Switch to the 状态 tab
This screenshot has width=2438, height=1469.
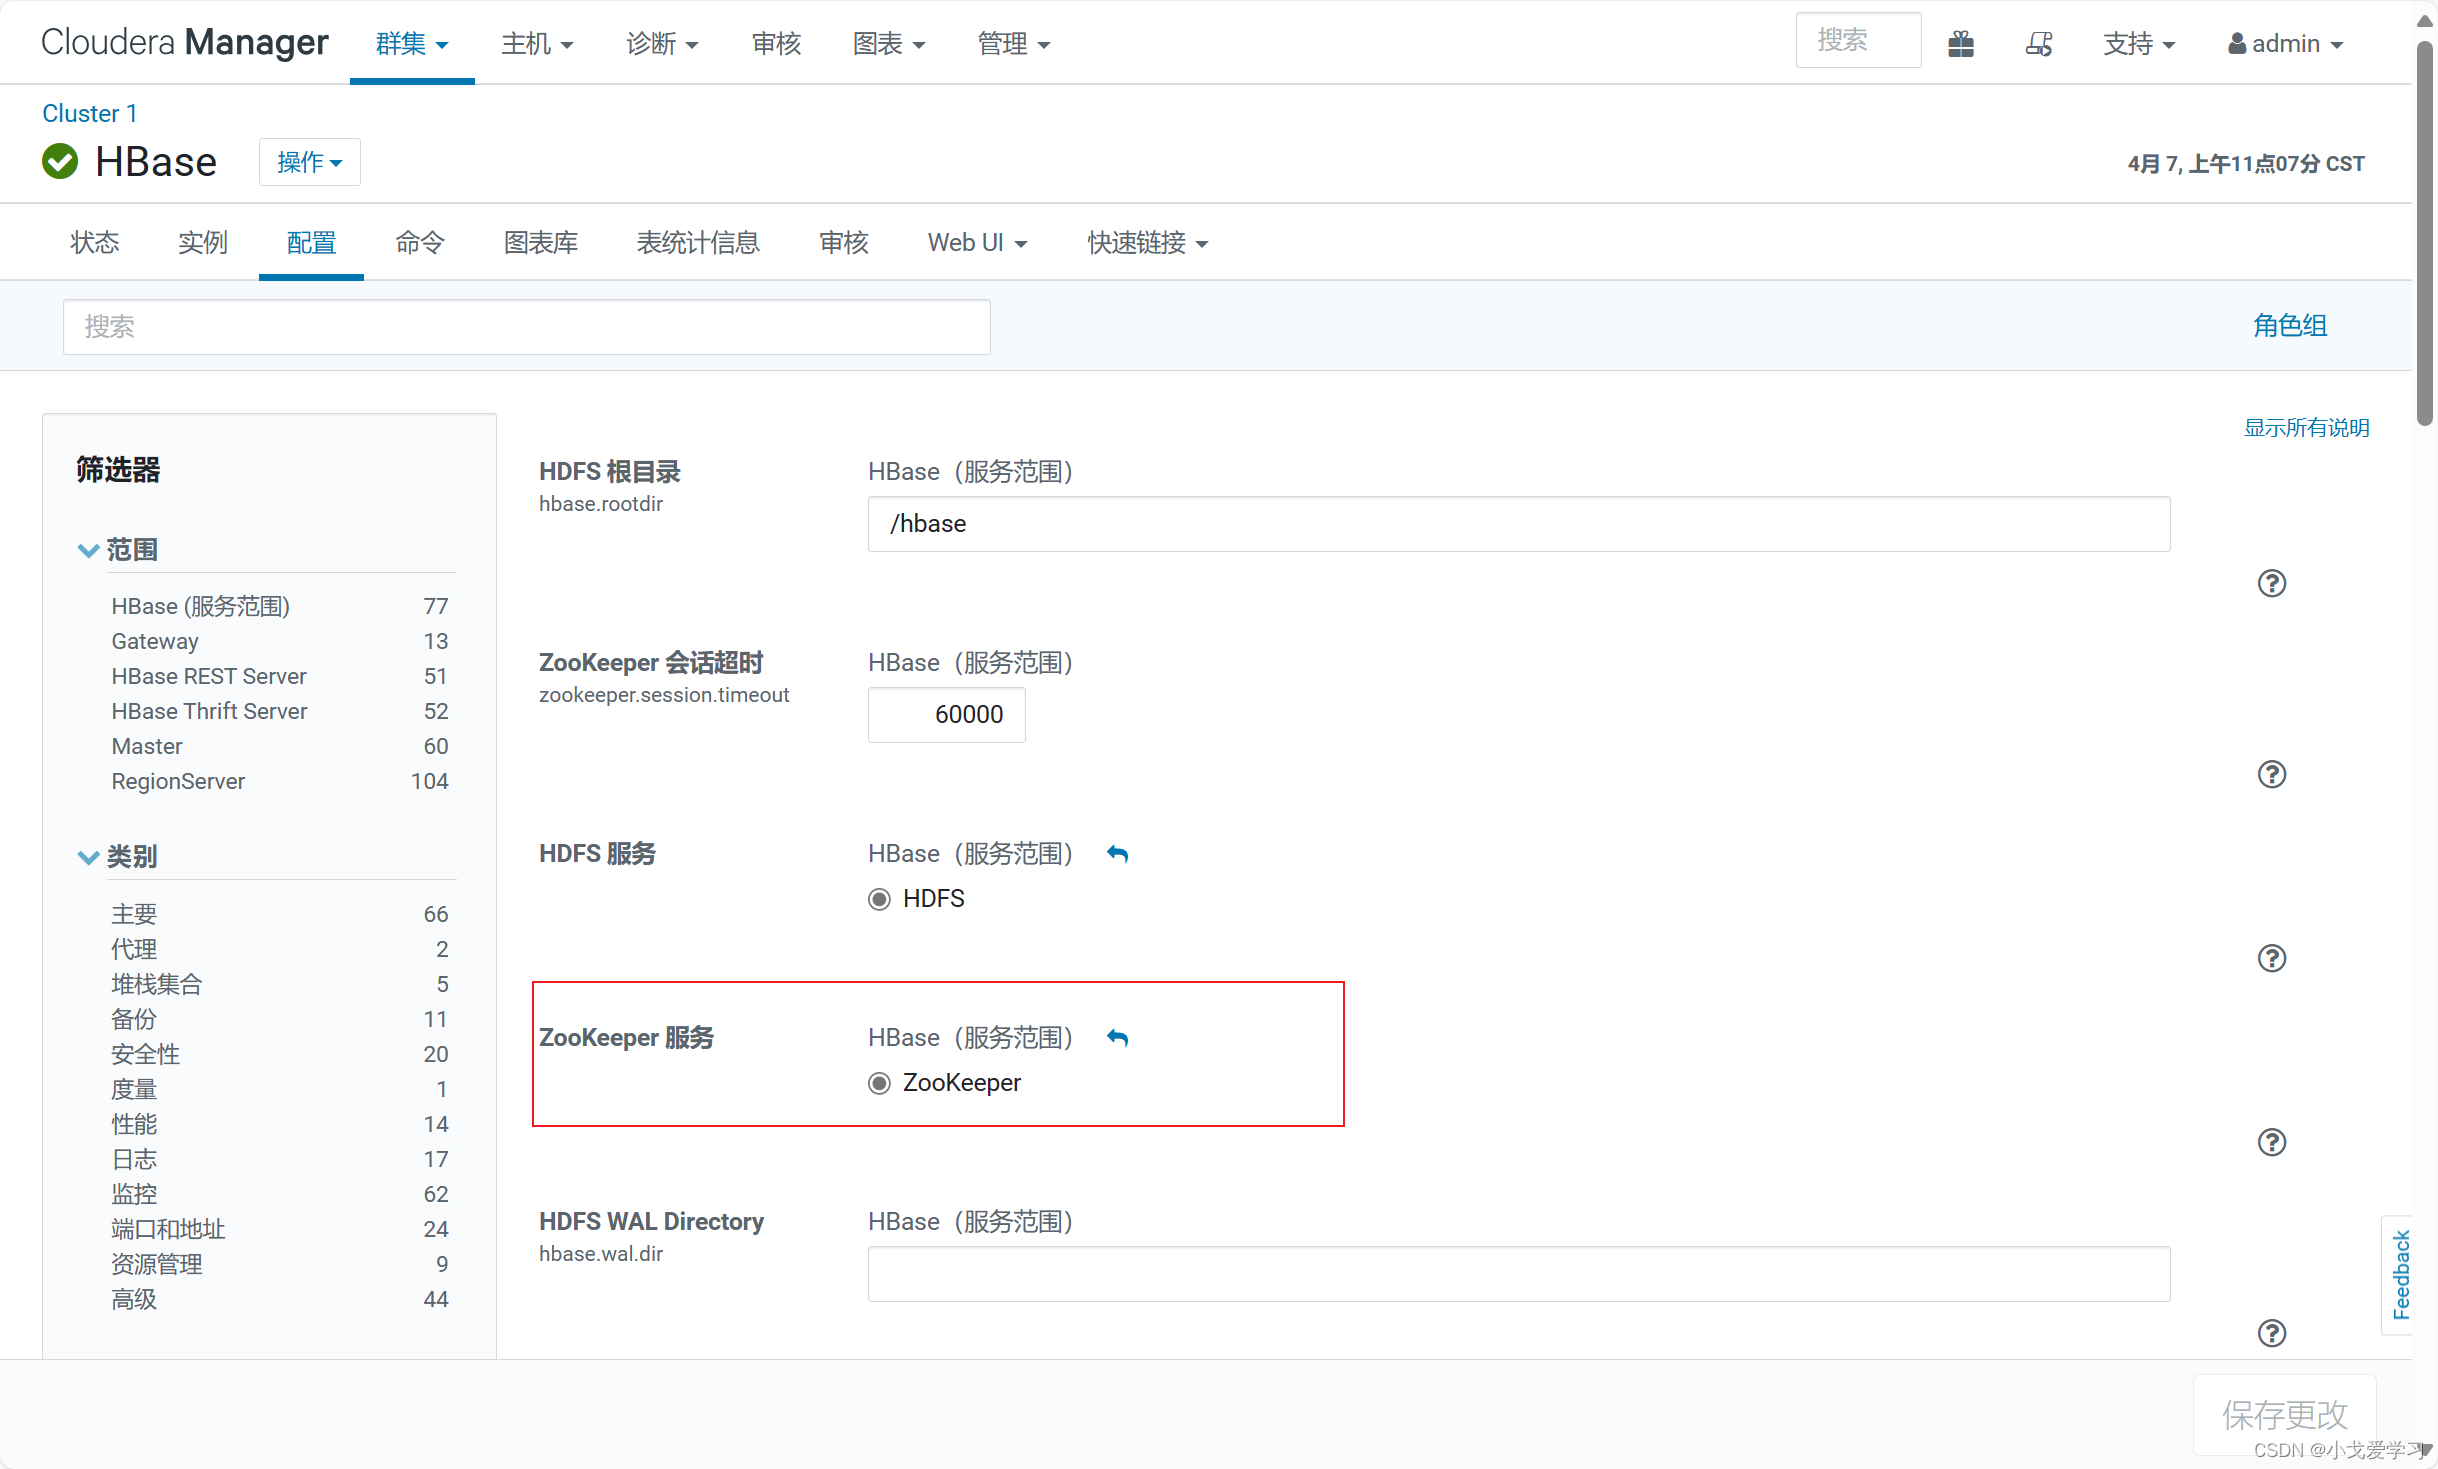click(x=95, y=243)
